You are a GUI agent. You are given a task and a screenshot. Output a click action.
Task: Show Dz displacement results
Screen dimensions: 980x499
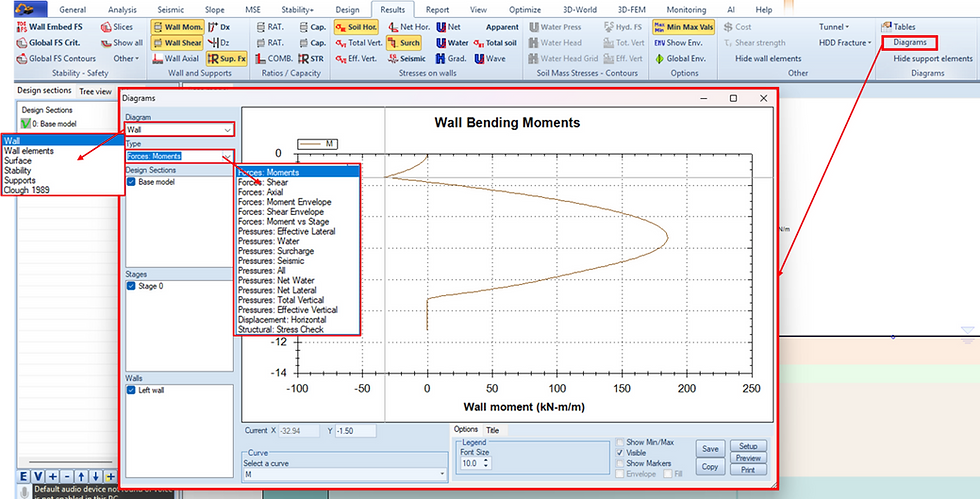pos(219,43)
